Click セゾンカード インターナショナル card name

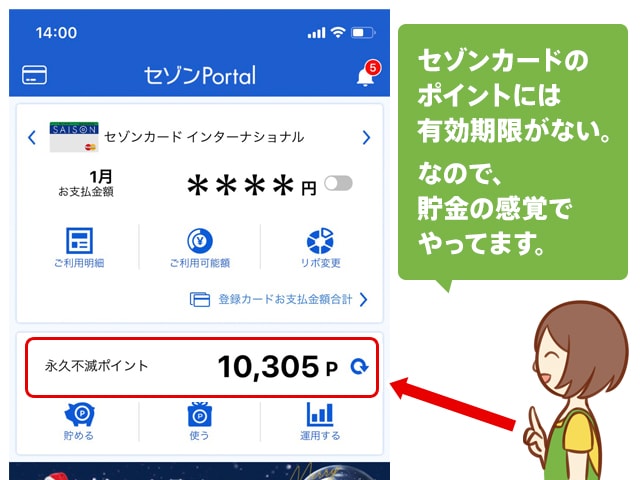click(204, 137)
